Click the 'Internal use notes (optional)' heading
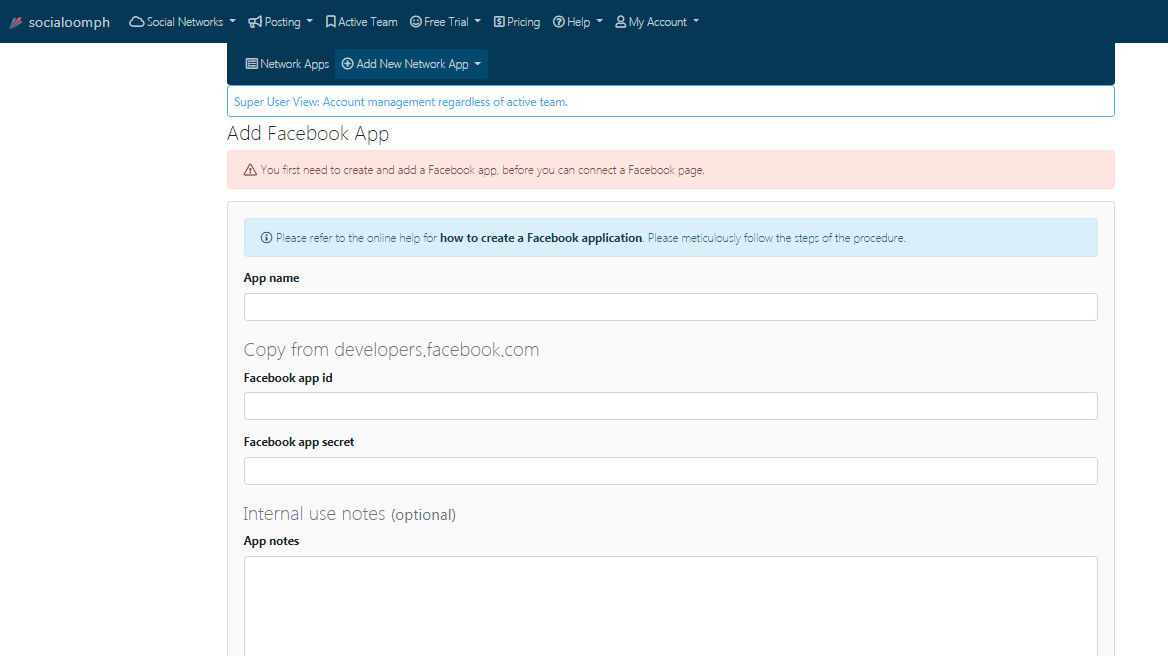Viewport: 1168px width, 656px height. 349,514
